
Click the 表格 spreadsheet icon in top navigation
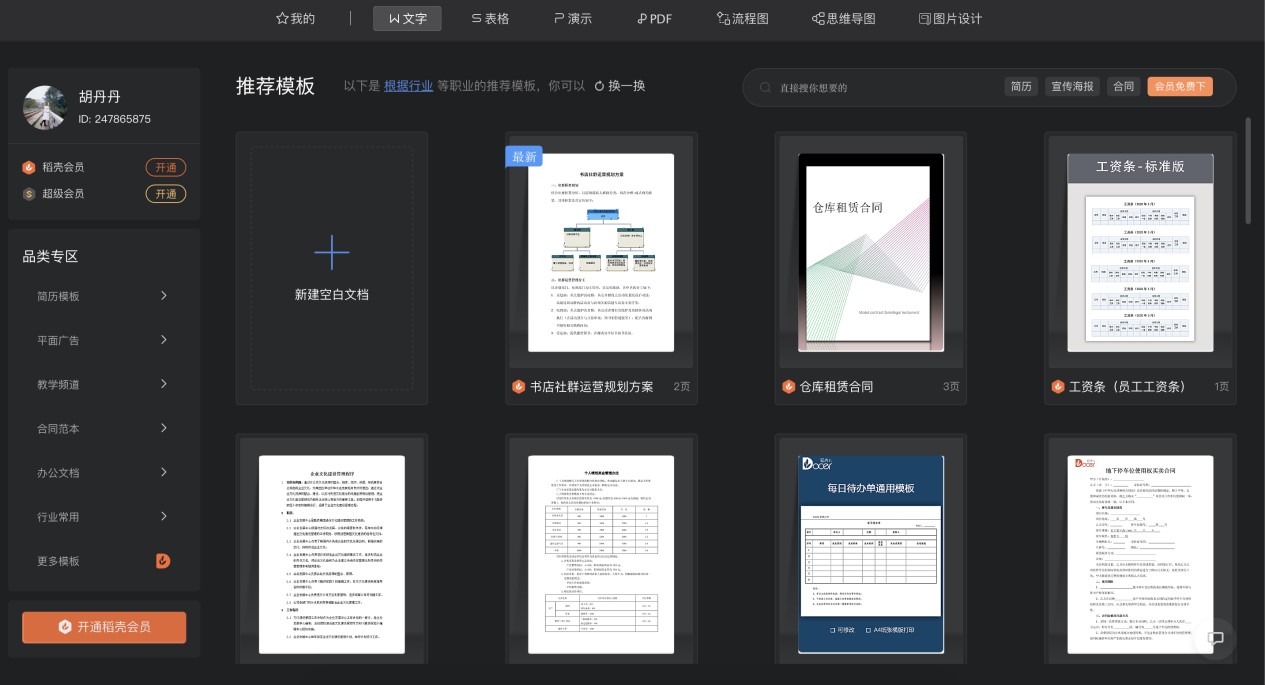click(476, 18)
